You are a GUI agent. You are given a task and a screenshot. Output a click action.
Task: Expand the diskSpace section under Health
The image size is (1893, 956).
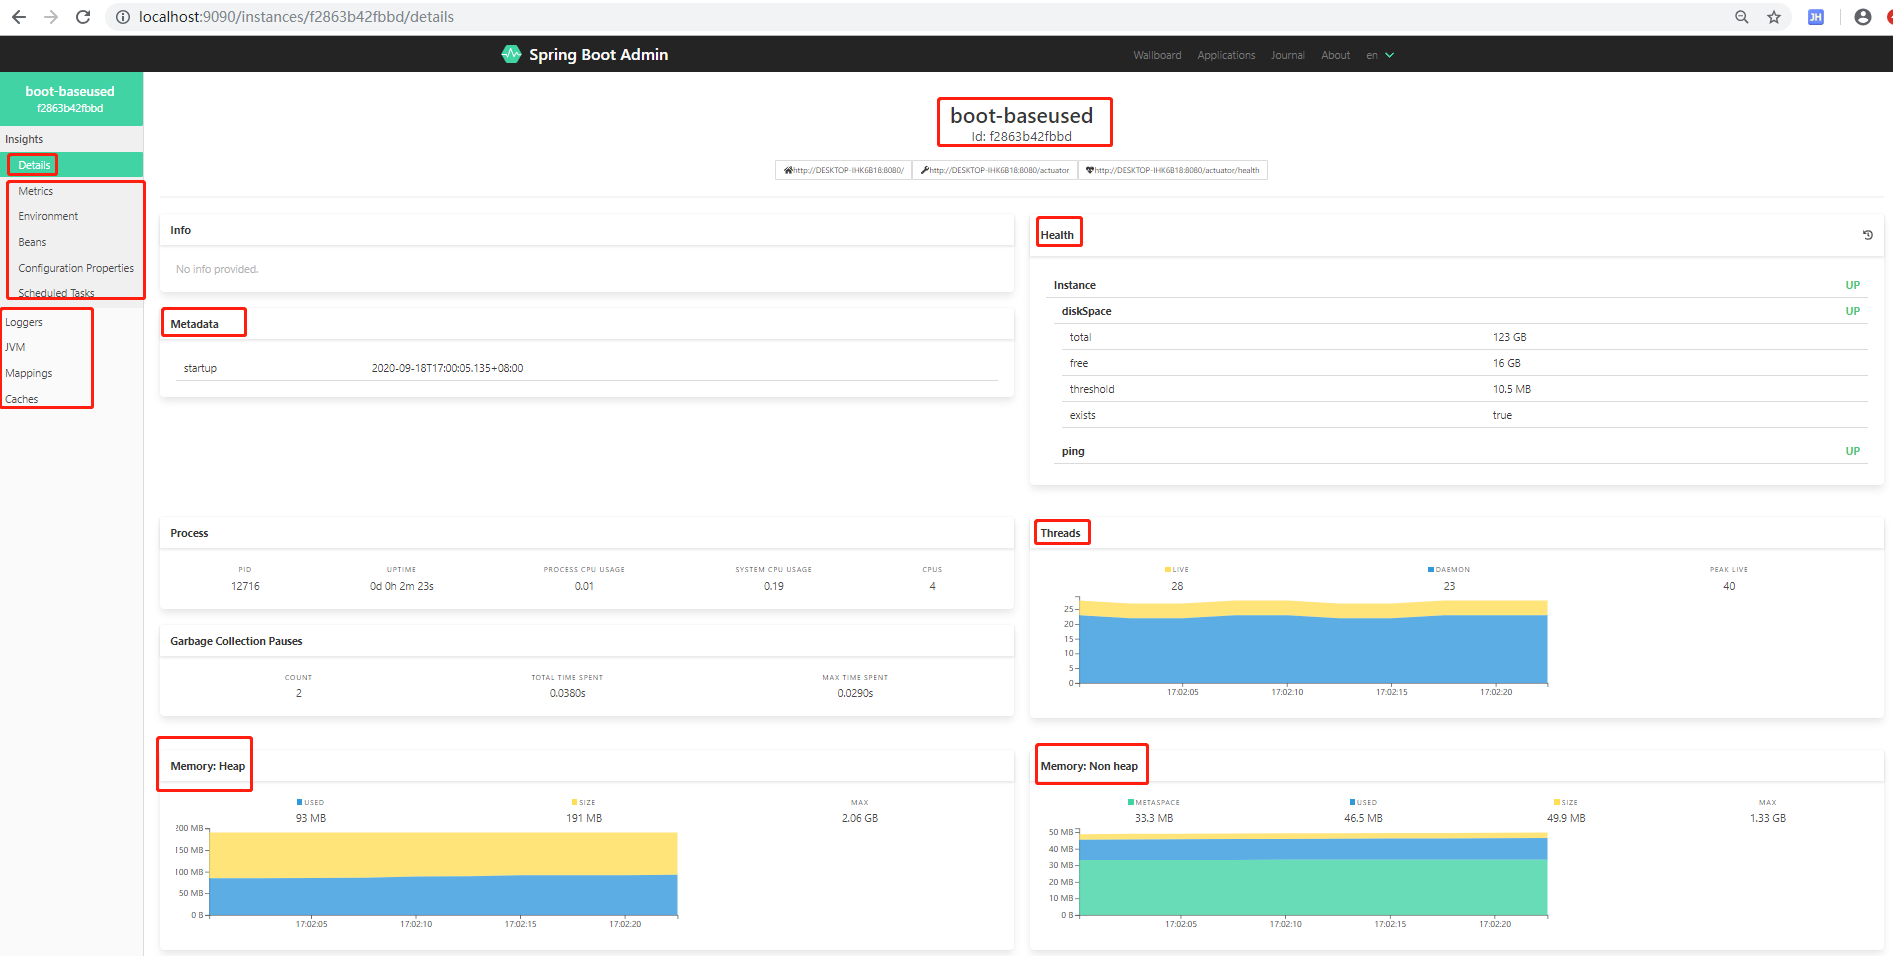(1086, 311)
